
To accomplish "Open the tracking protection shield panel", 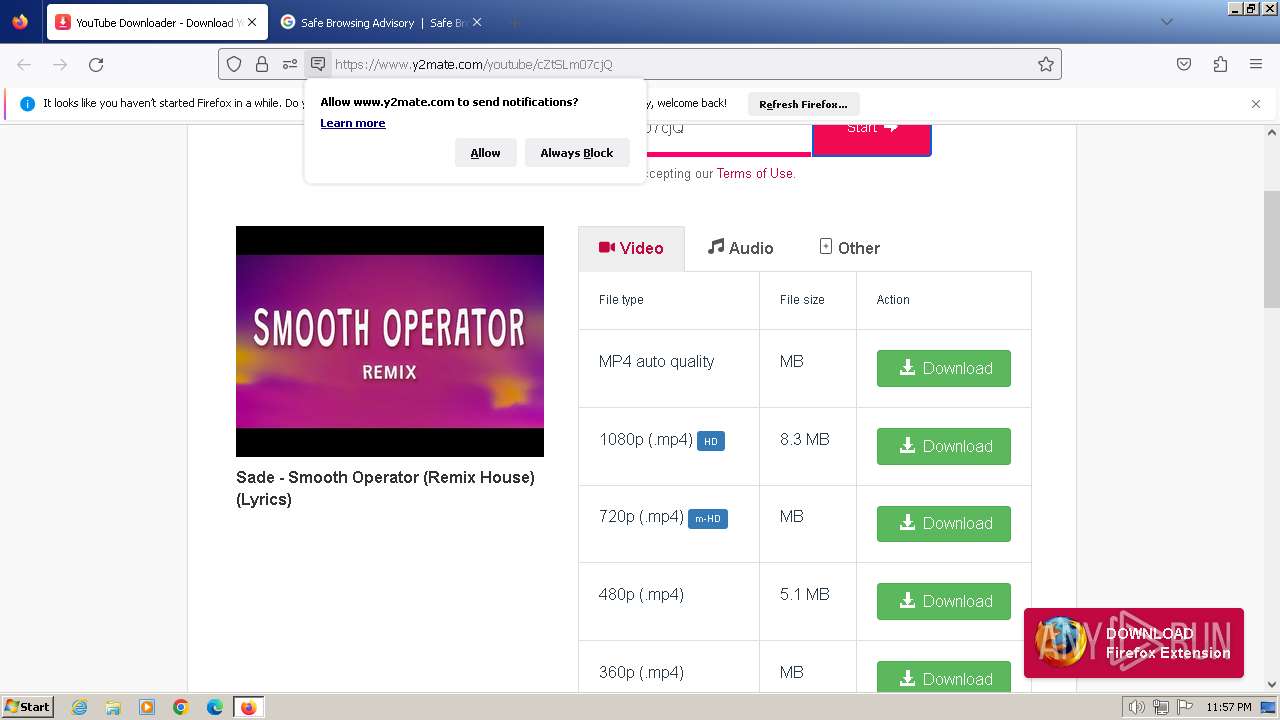I will click(x=234, y=64).
